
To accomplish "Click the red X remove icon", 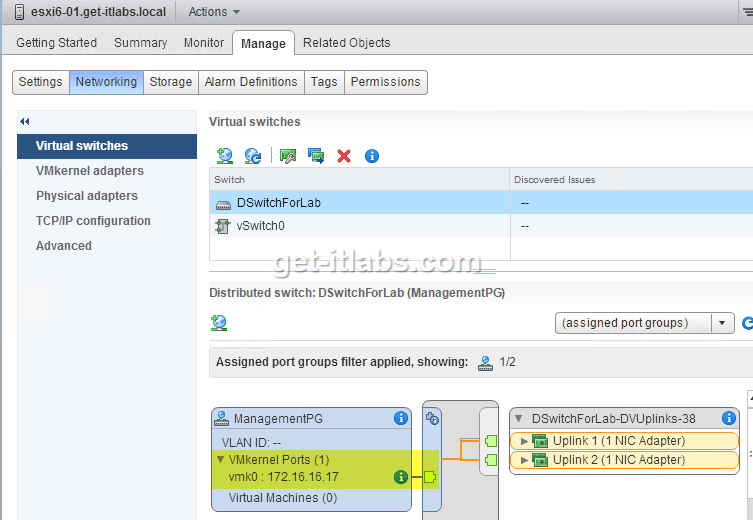I will point(344,156).
